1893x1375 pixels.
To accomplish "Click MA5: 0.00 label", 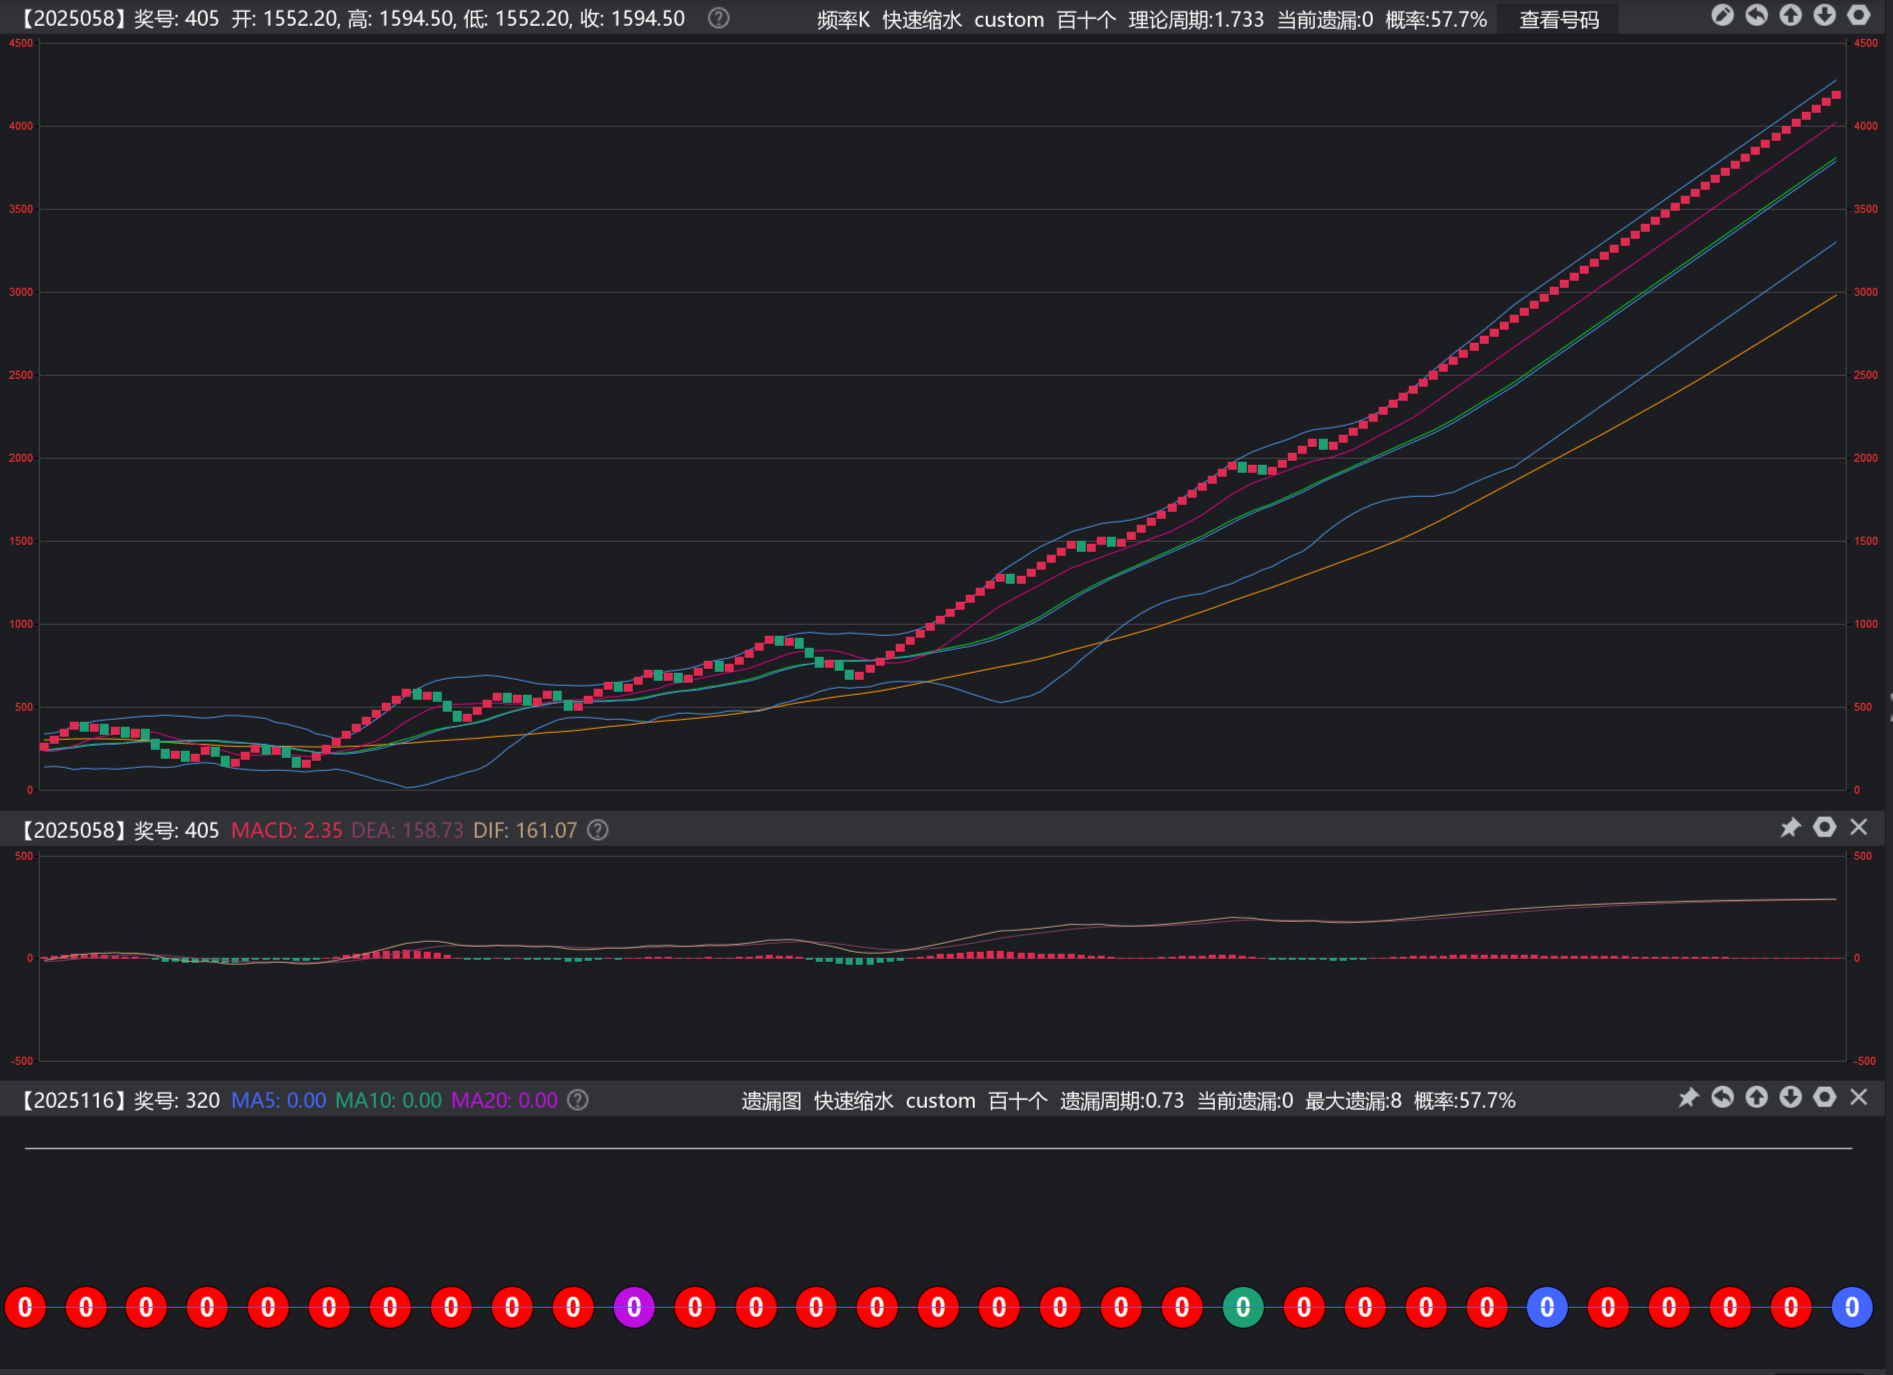I will [x=279, y=1101].
